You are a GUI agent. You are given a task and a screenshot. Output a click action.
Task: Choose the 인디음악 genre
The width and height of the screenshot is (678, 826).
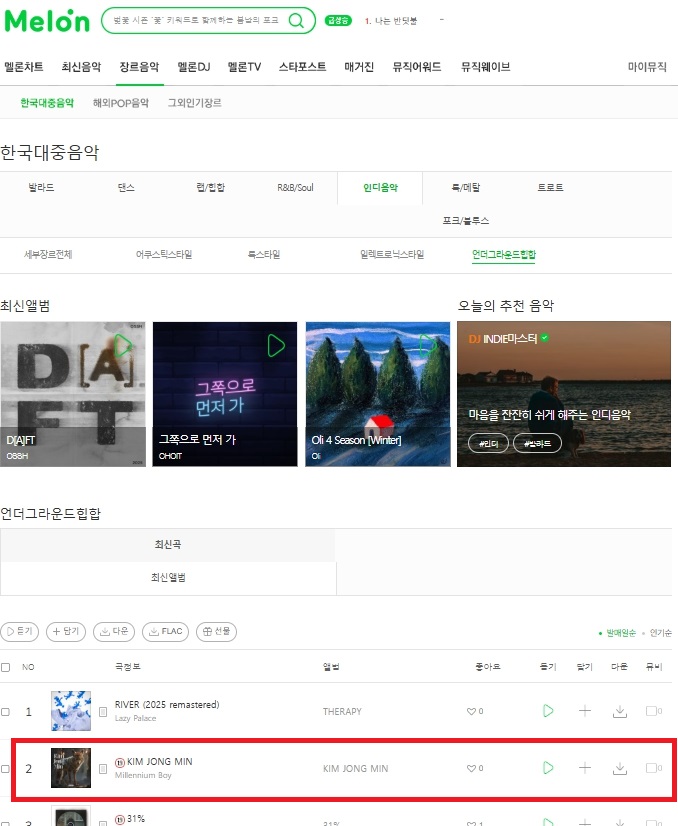[380, 188]
